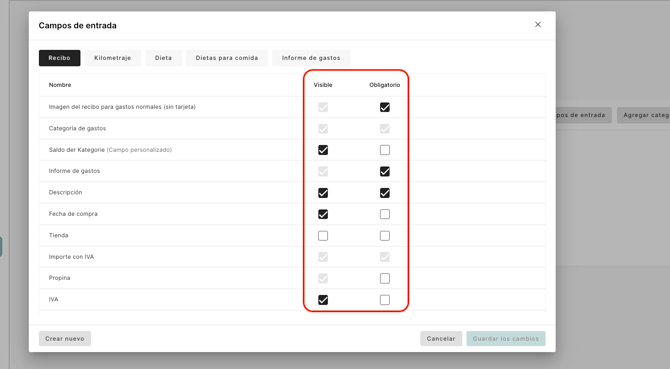Make Fecha de compra obligatory
The image size is (670, 369).
385,214
